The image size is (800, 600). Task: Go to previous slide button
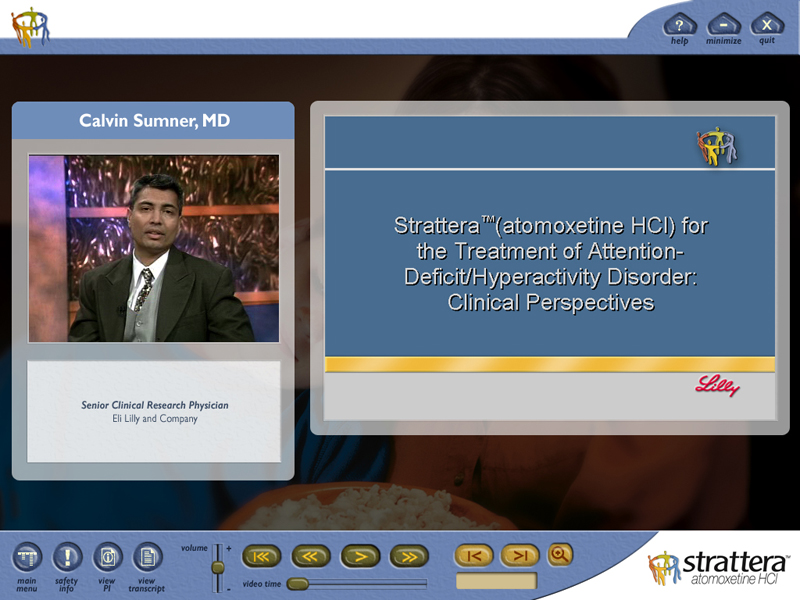pyautogui.click(x=474, y=556)
